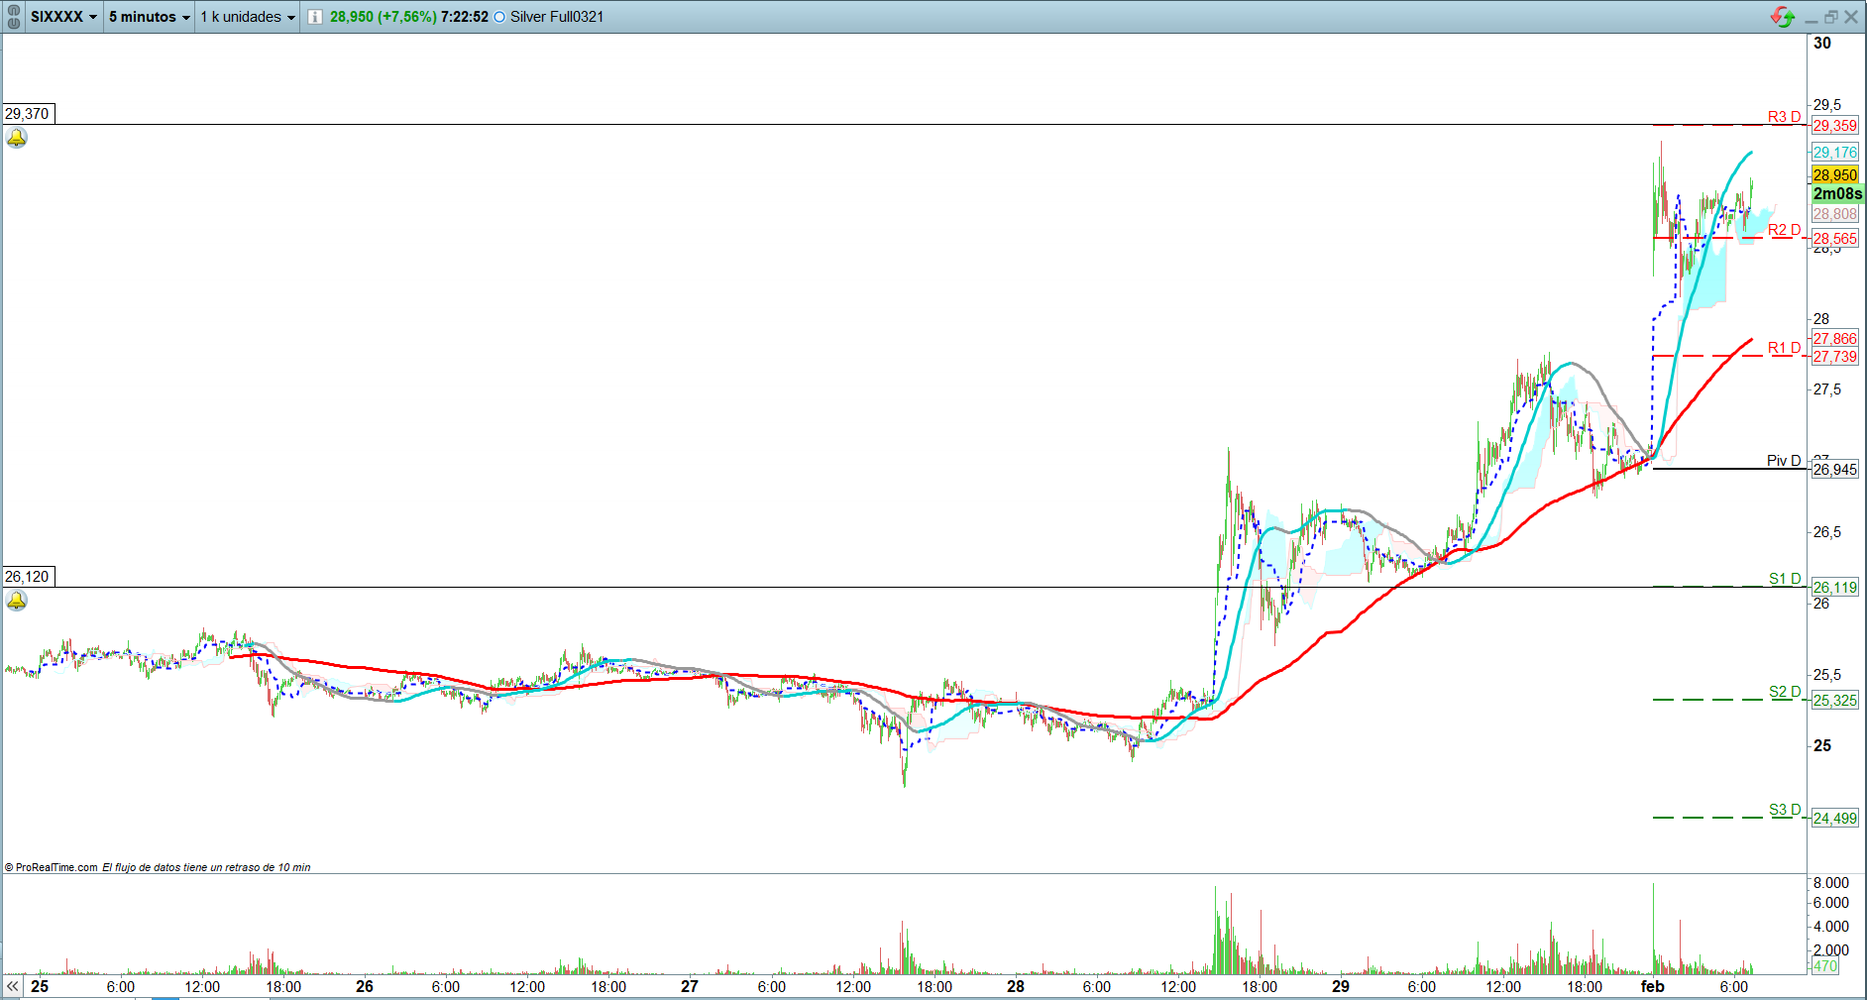Click date label 25 on time axis
1867x1000 pixels.
(39, 987)
